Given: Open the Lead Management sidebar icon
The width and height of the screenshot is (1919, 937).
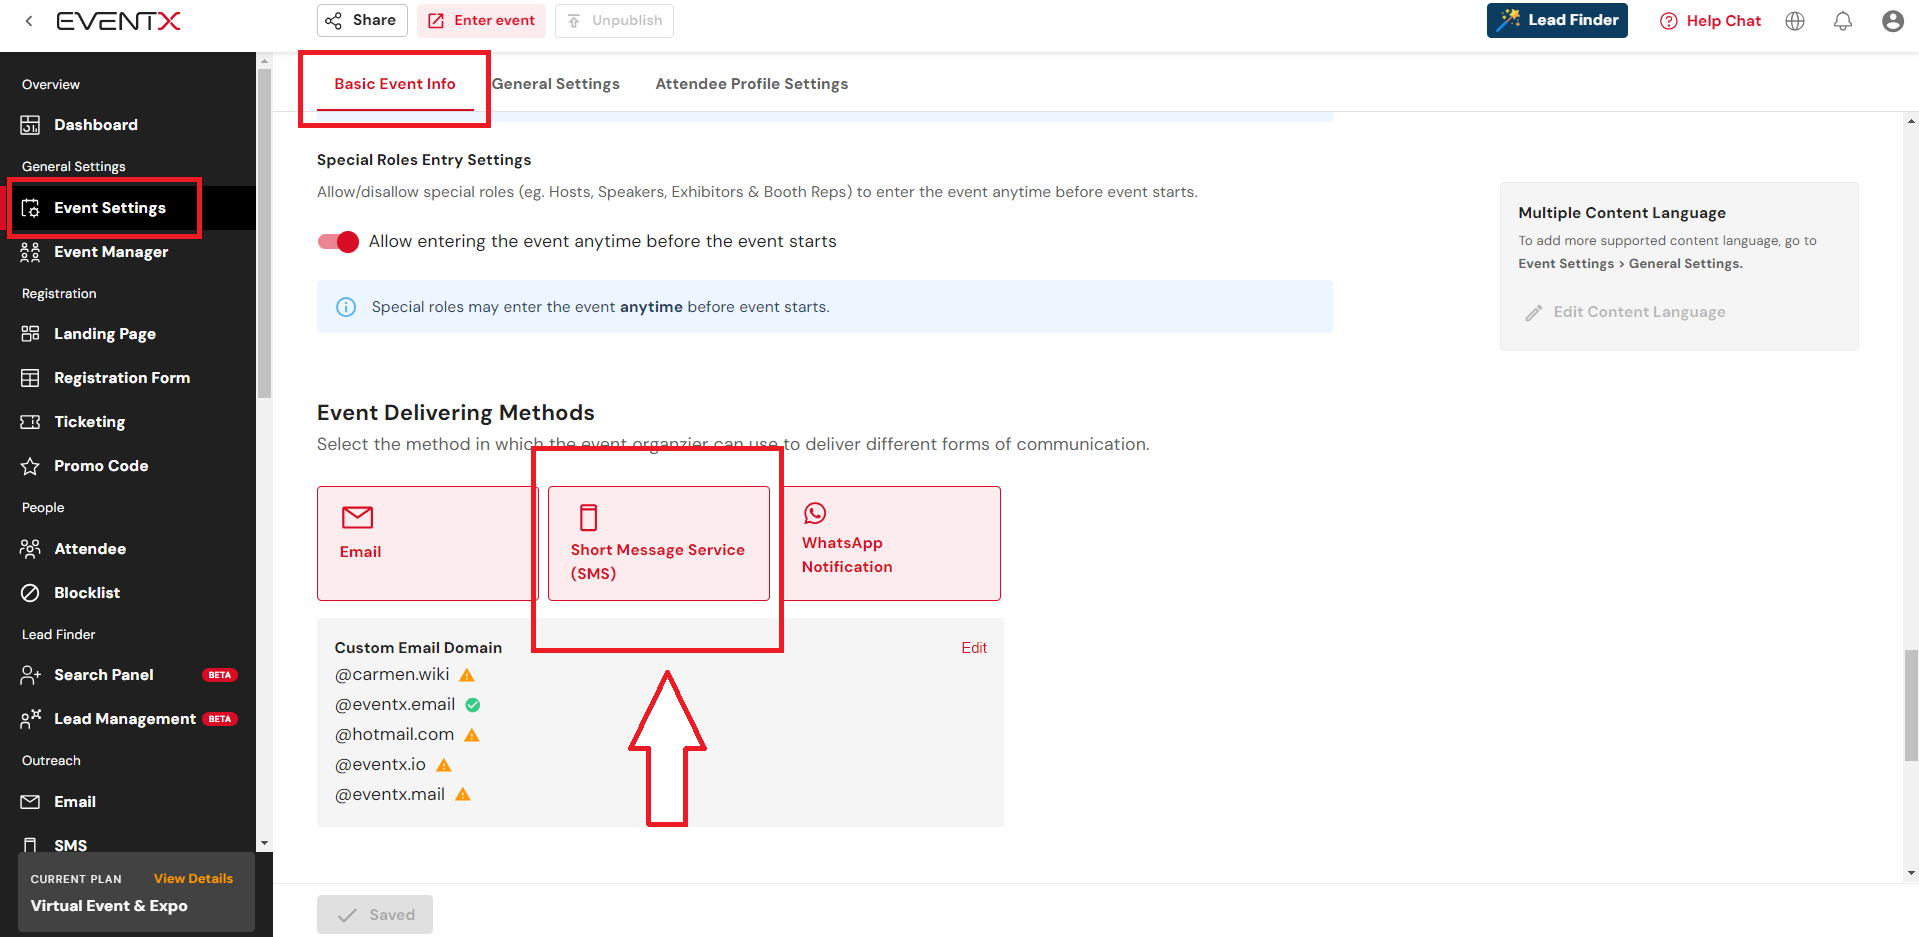Looking at the screenshot, I should coord(30,719).
